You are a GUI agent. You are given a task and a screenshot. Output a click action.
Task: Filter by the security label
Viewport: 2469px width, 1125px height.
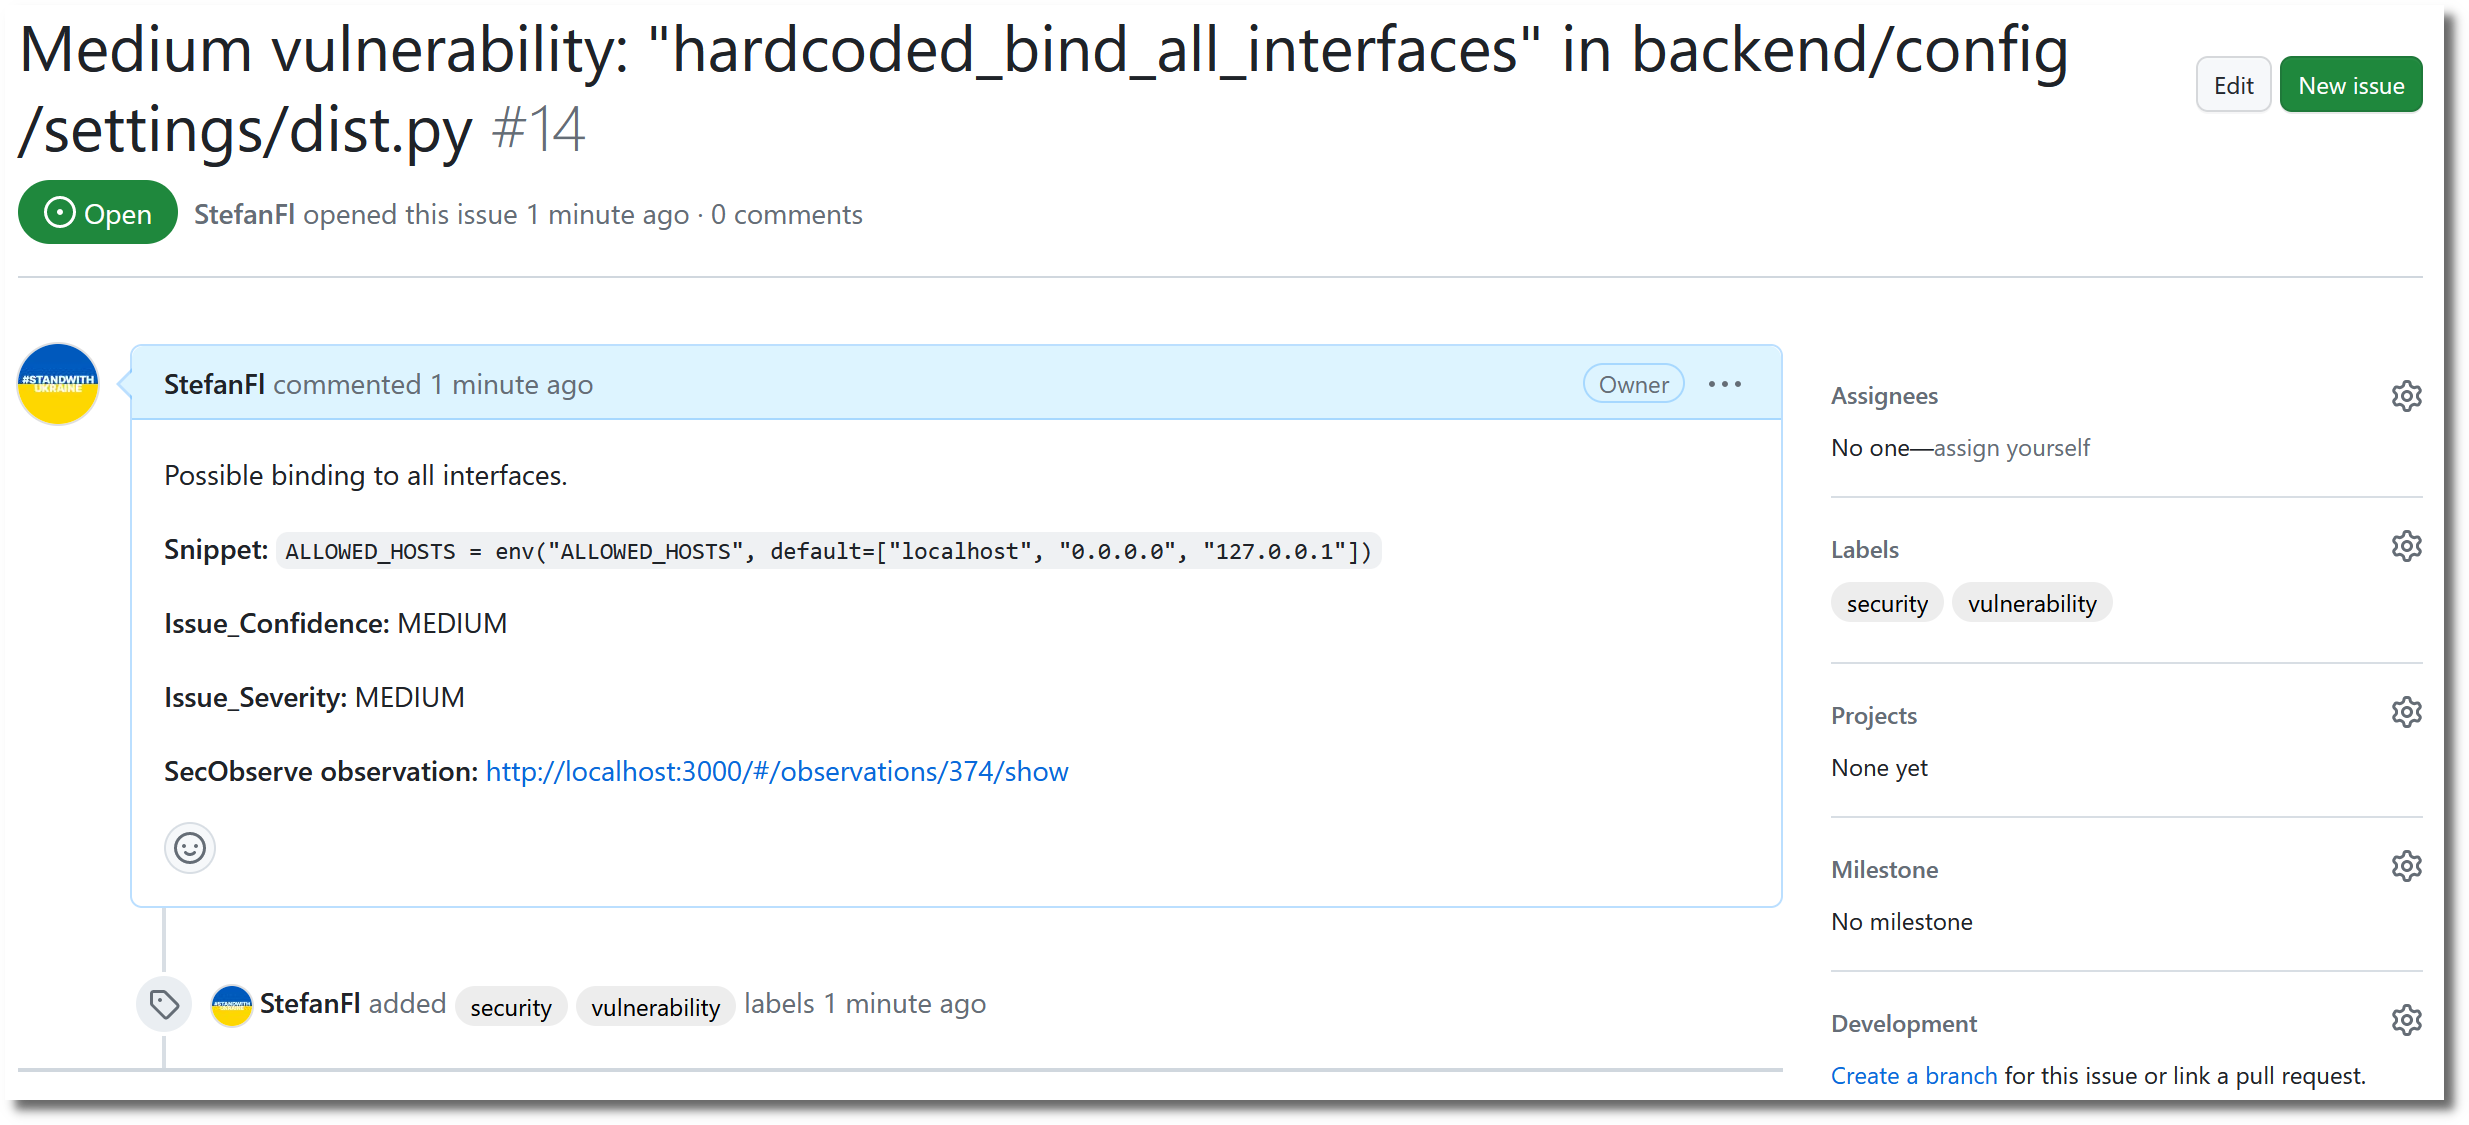(x=1886, y=602)
